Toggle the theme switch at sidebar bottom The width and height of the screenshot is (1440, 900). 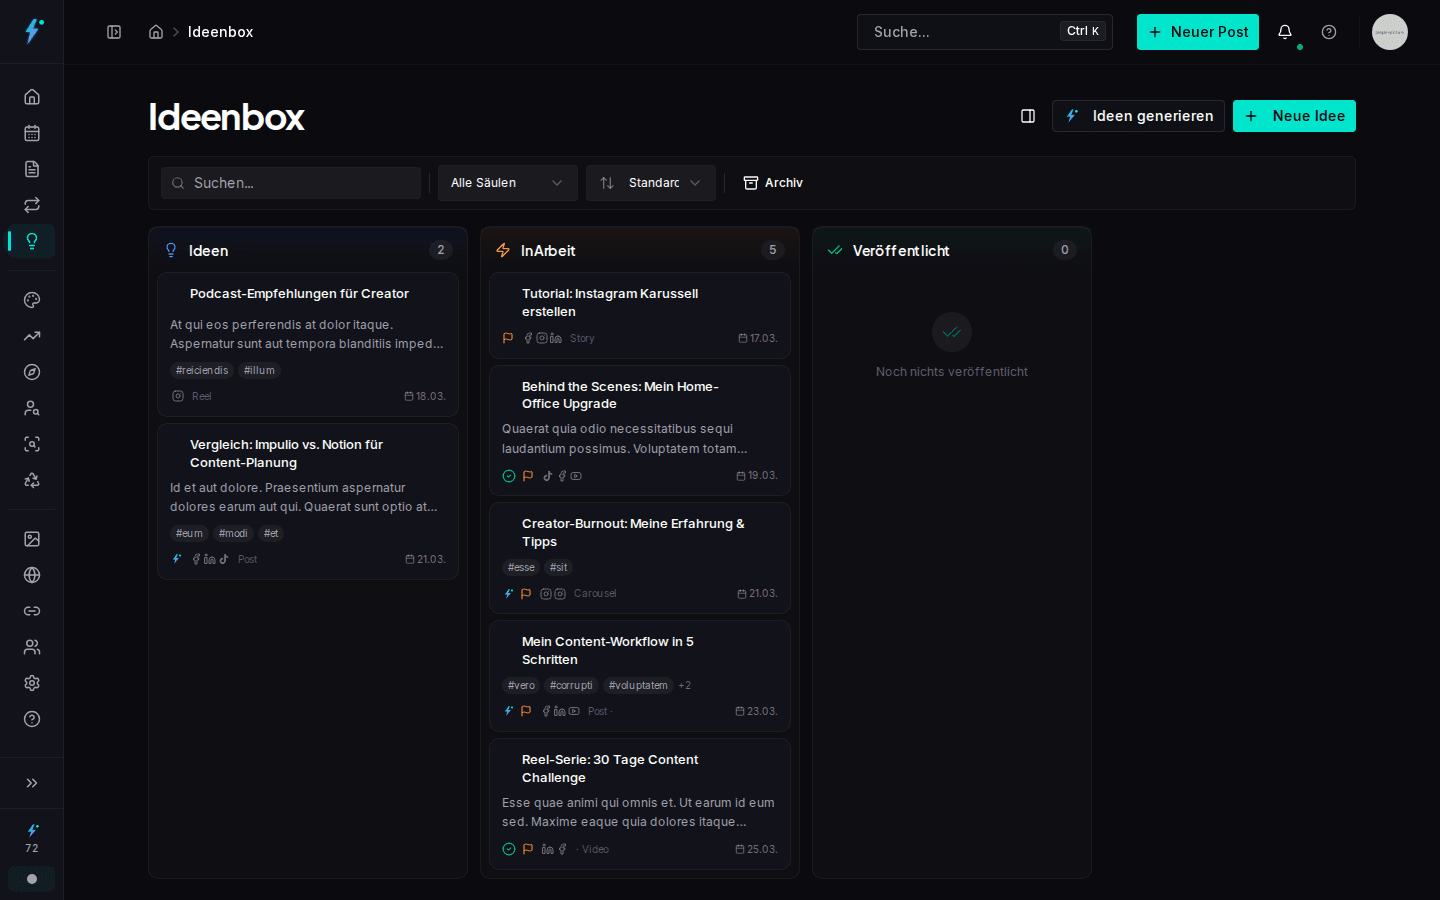point(32,879)
